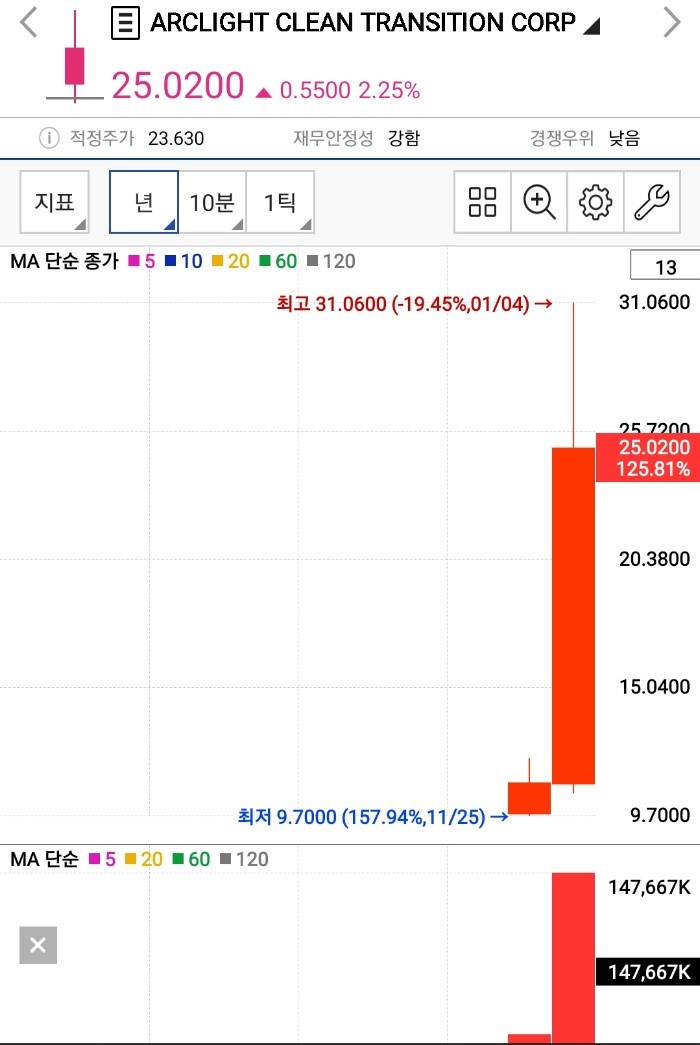The height and width of the screenshot is (1045, 700).
Task: Tap the zoom-in magnifier icon
Action: tap(539, 202)
